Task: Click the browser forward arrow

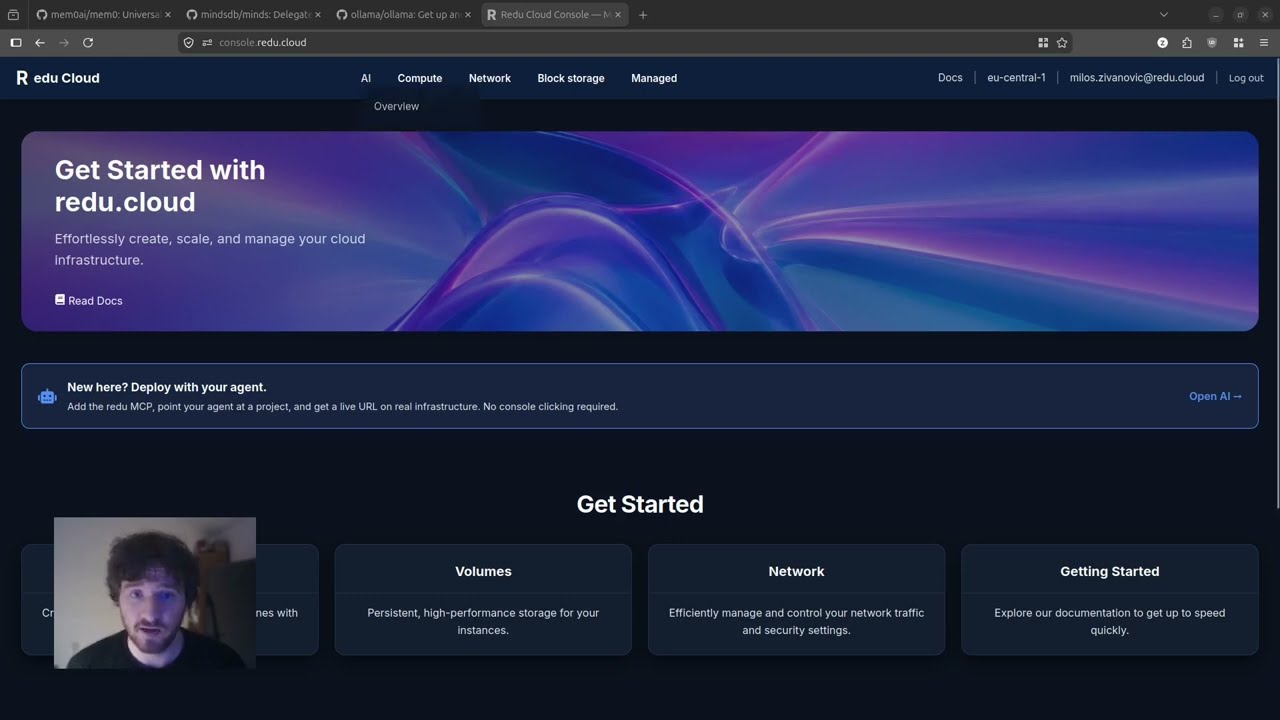Action: pos(64,43)
